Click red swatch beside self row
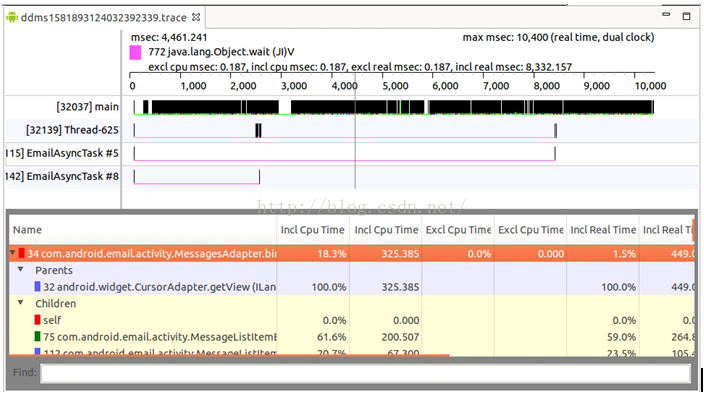Screen dimensions: 704x393 coord(38,320)
